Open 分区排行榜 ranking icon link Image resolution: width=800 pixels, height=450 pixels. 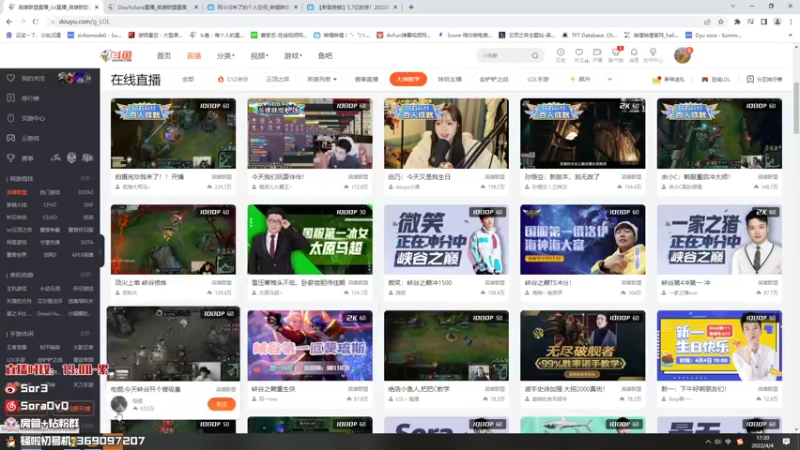click(764, 80)
